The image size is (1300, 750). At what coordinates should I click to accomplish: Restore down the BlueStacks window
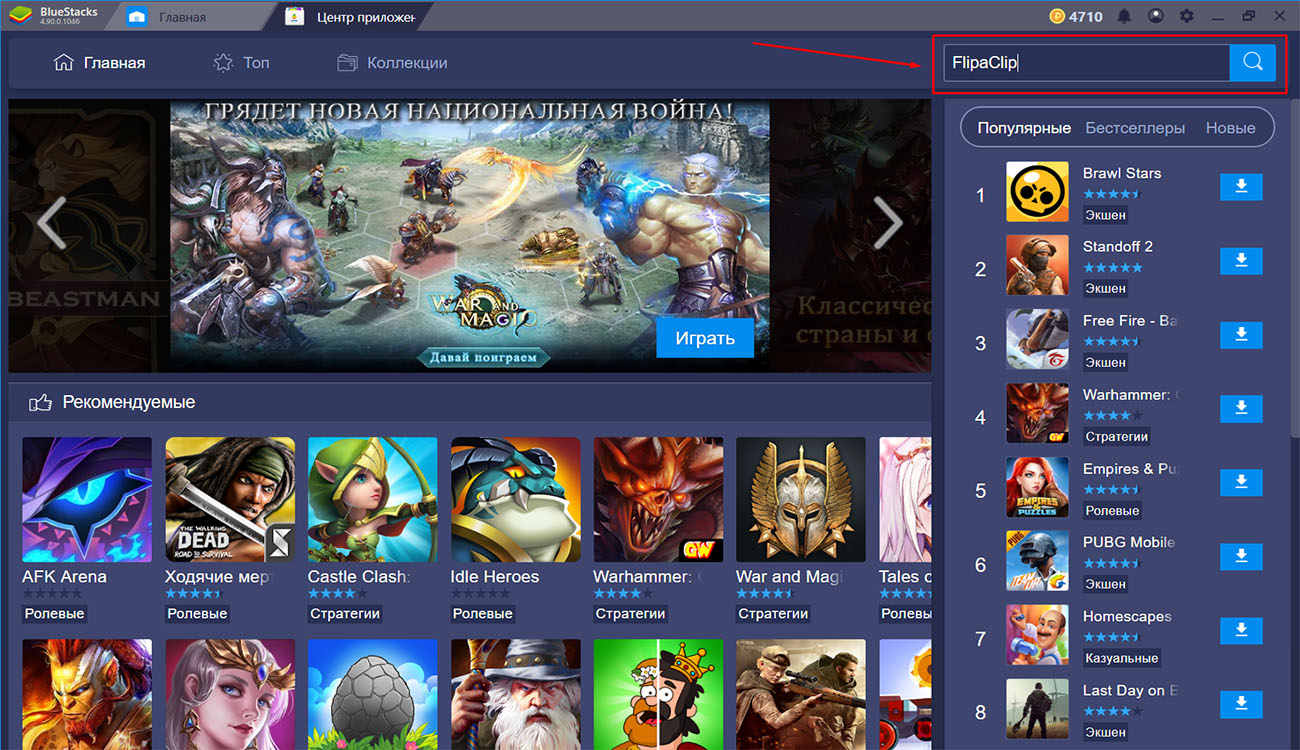(1248, 16)
